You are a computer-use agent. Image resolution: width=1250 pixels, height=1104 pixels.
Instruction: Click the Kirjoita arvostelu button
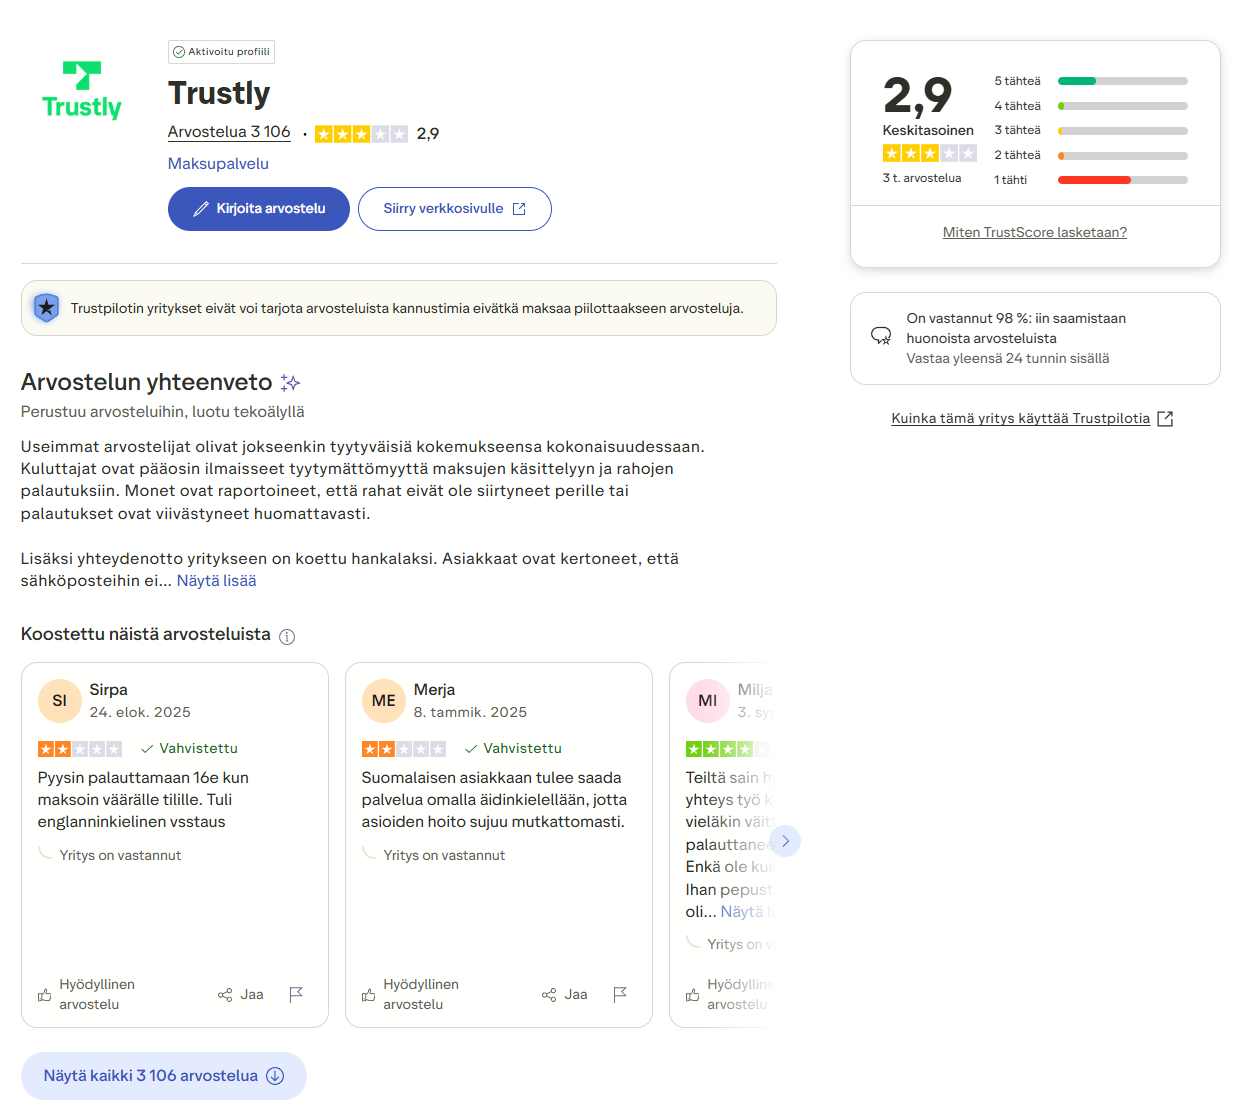(258, 209)
